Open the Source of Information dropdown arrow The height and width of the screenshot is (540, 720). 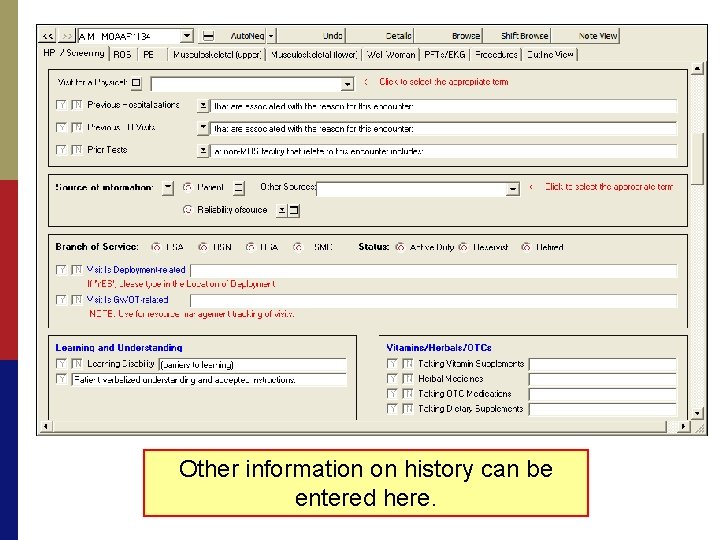pyautogui.click(x=168, y=188)
